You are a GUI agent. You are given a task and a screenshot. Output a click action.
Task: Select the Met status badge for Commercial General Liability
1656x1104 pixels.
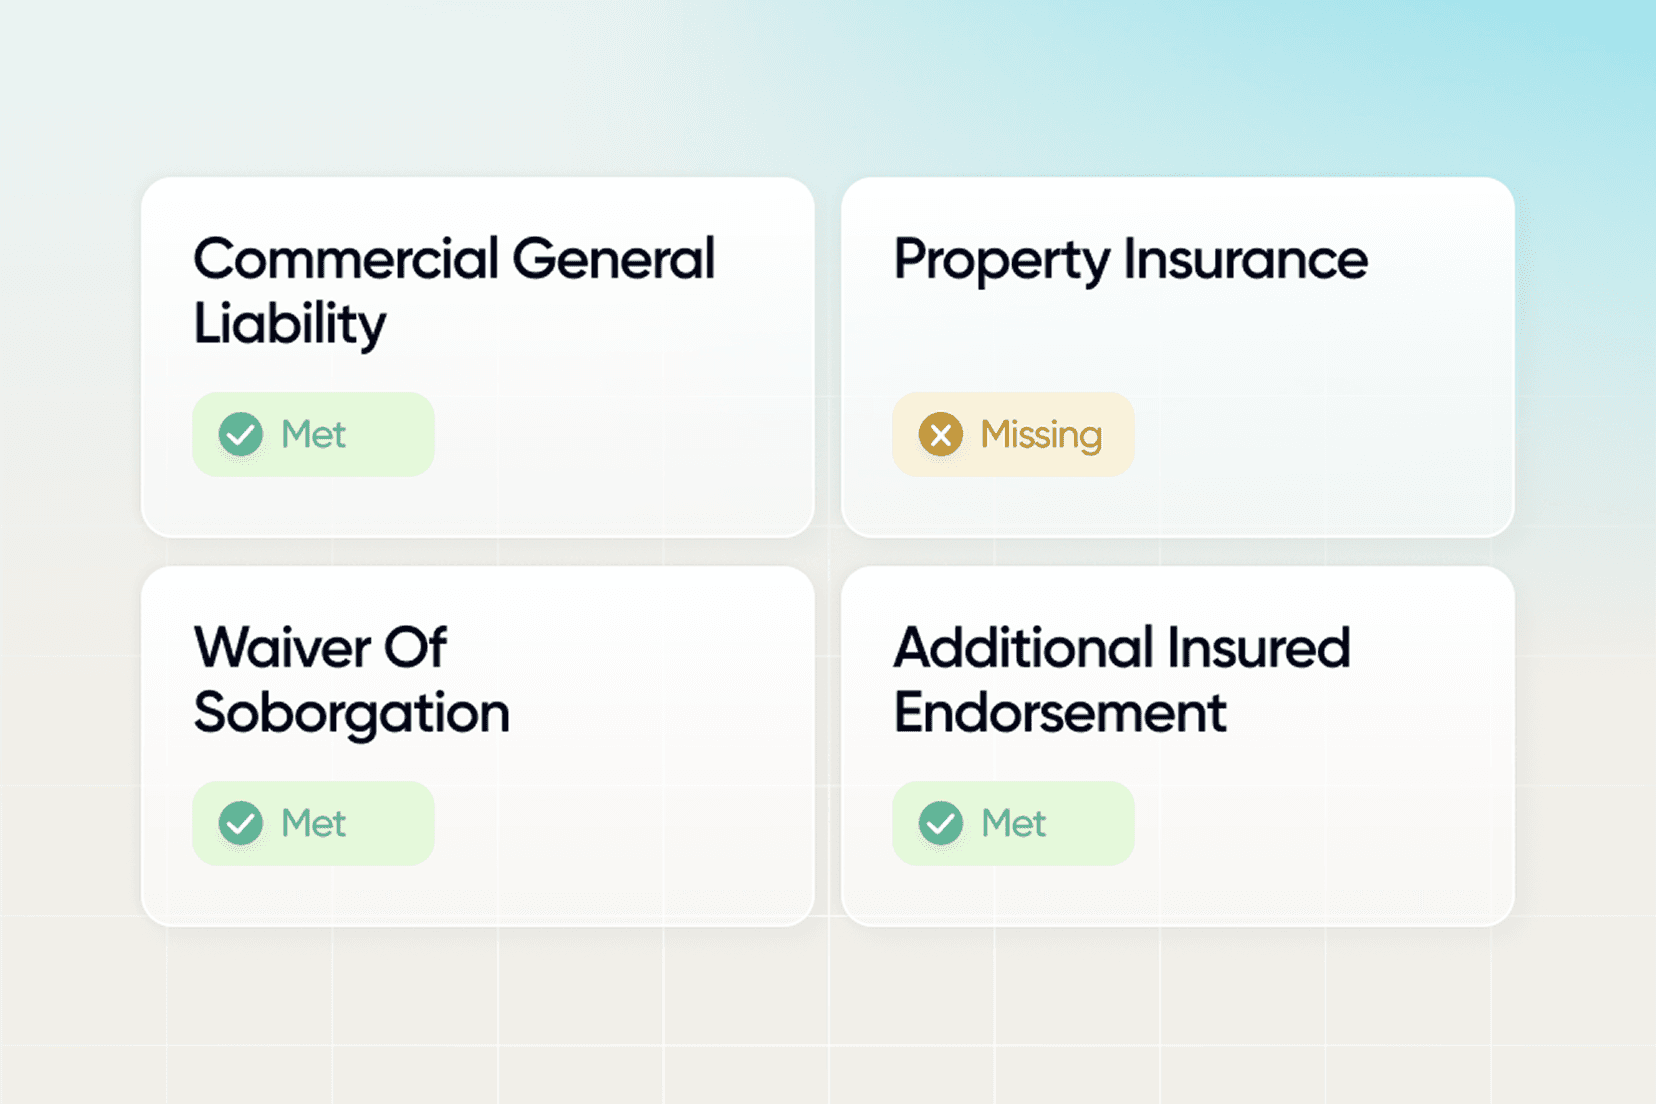click(313, 435)
